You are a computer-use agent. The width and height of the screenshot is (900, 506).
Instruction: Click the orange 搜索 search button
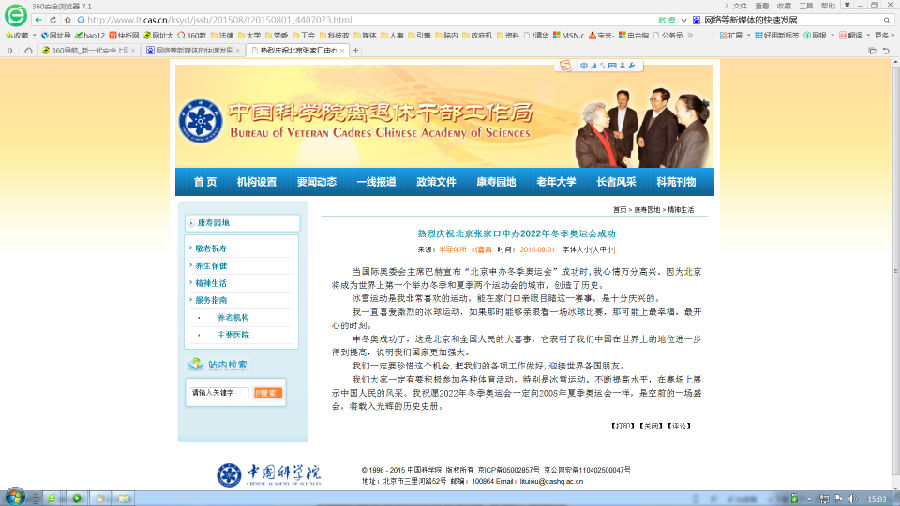[268, 393]
